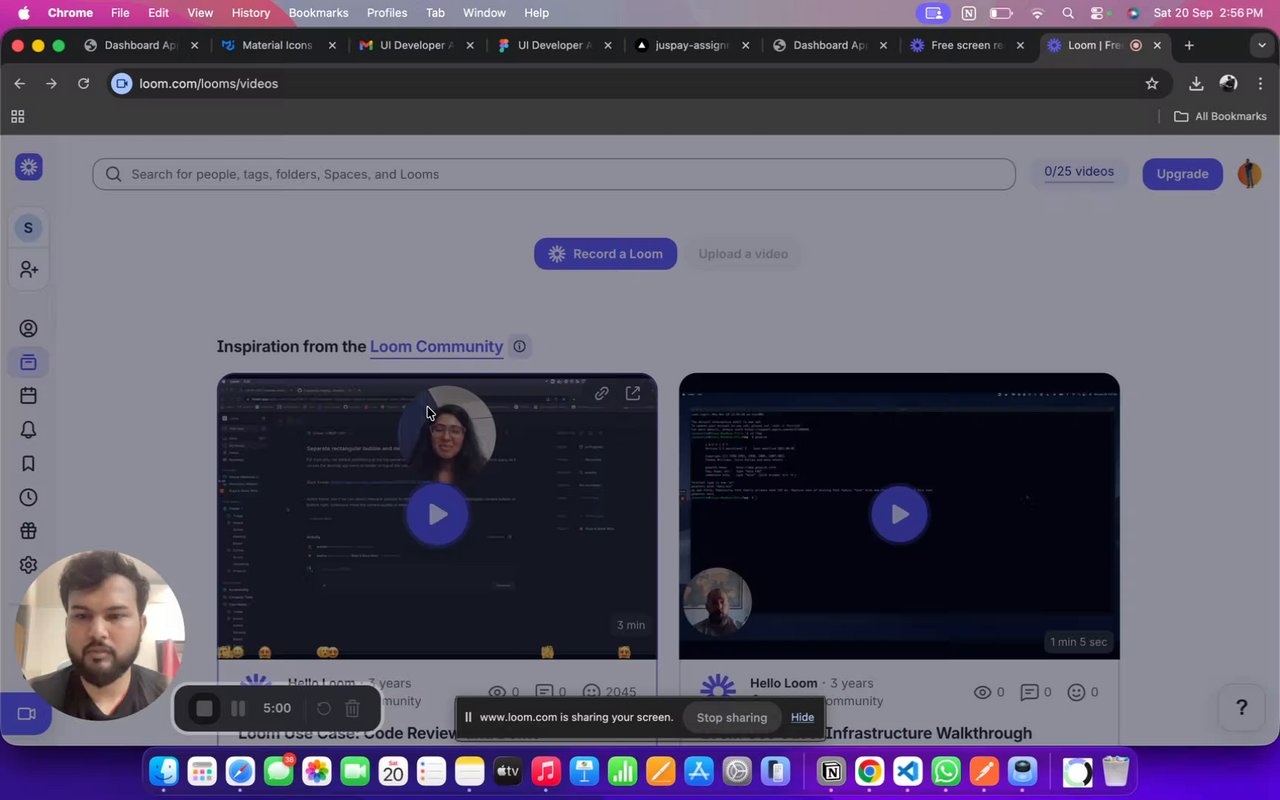The width and height of the screenshot is (1280, 800).
Task: Click the Loom search field
Action: pos(554,174)
